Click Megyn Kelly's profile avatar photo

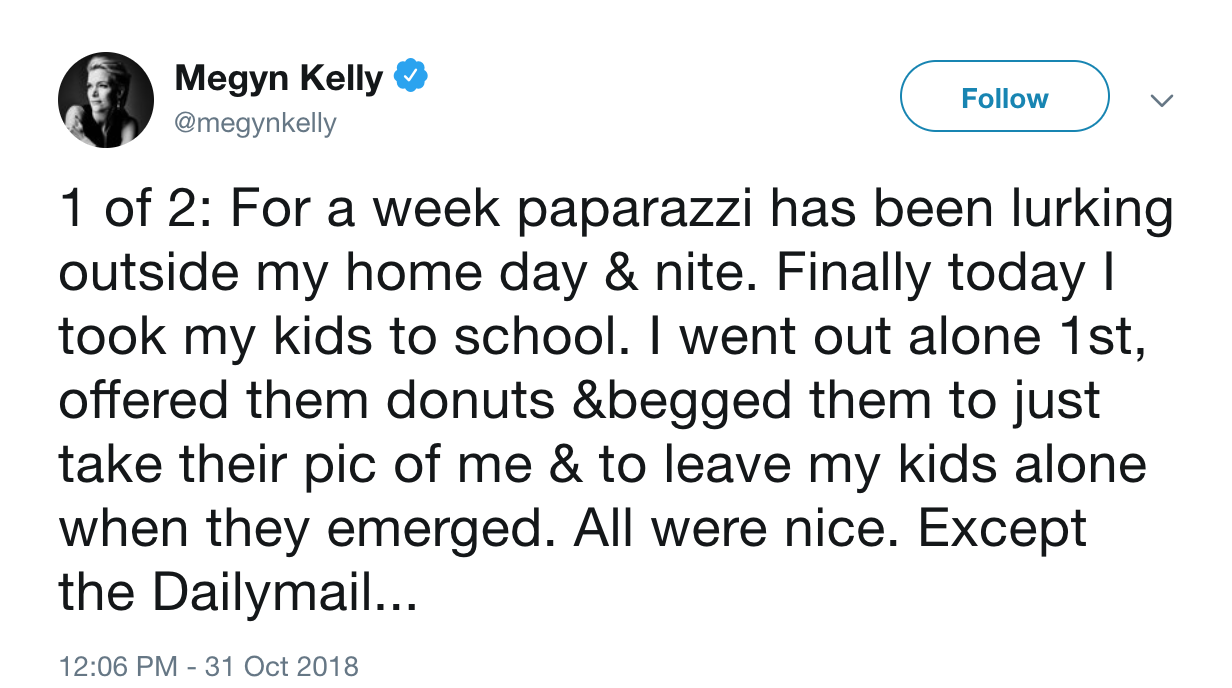tap(106, 101)
